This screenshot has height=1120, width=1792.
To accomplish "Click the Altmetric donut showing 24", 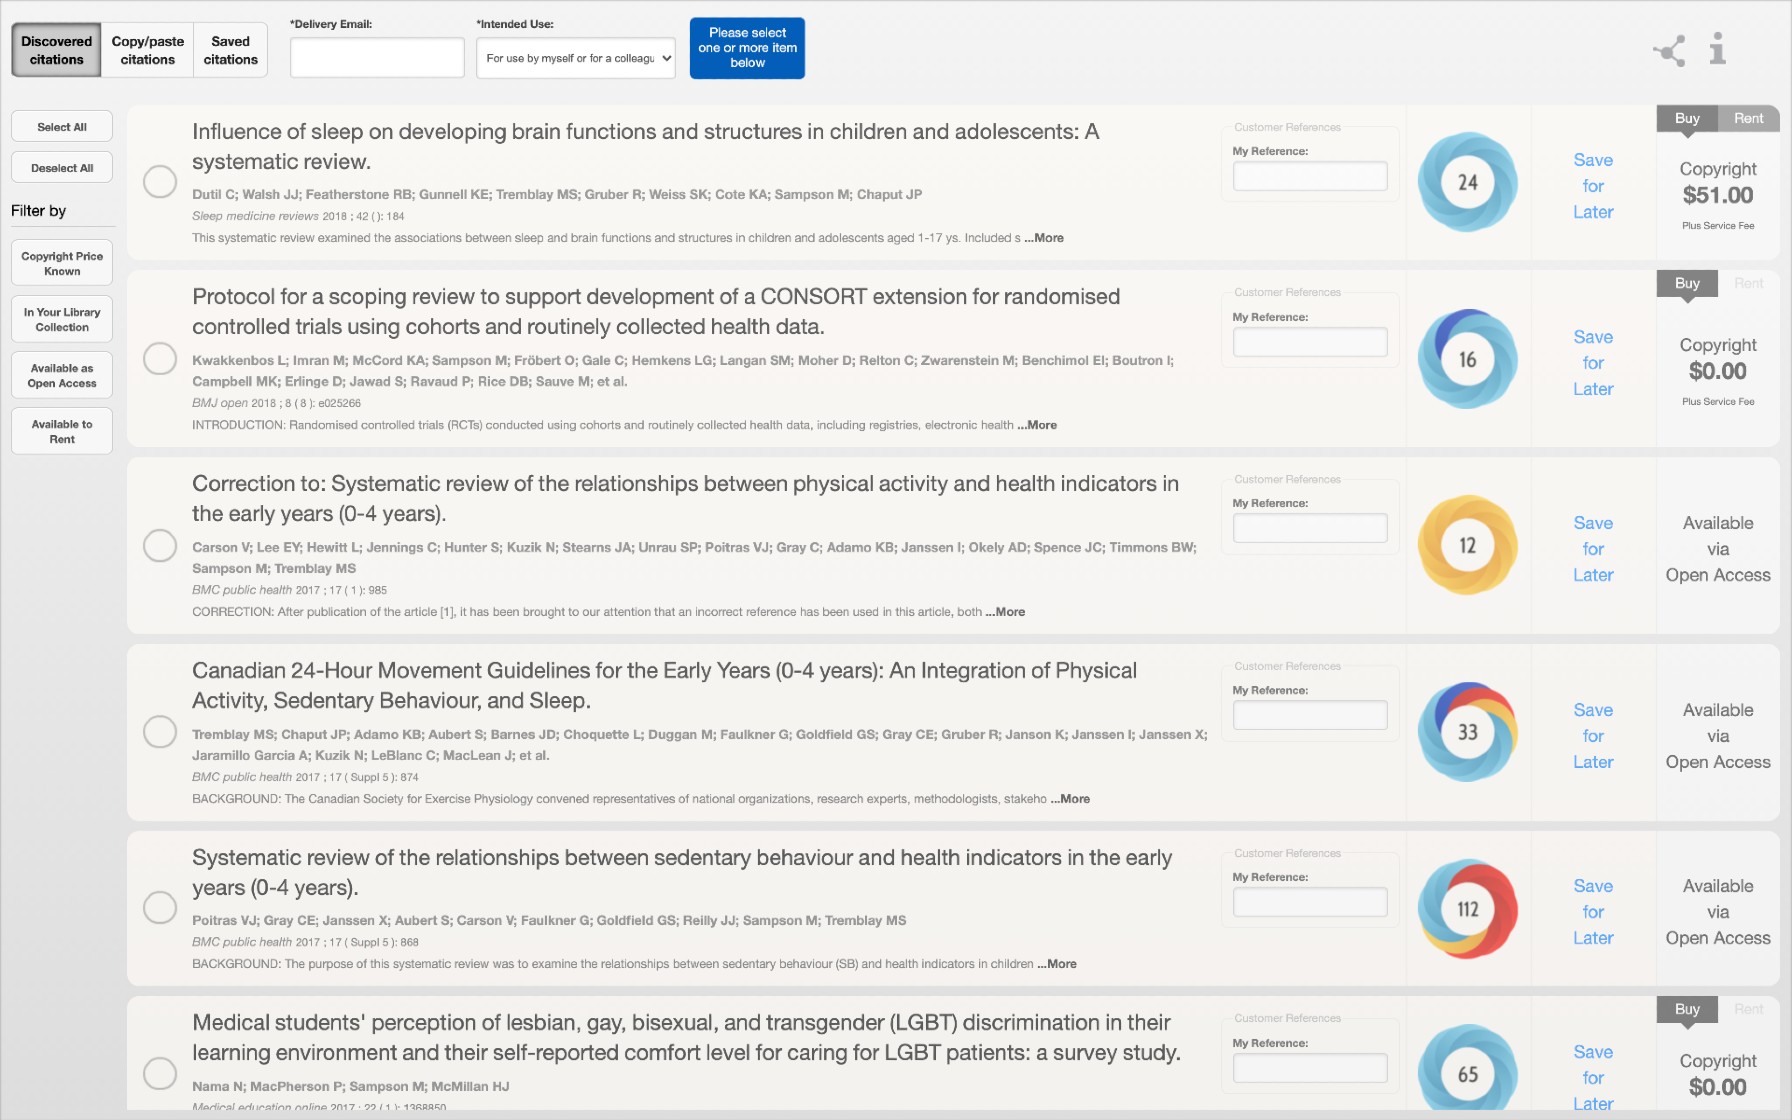I will click(1467, 182).
